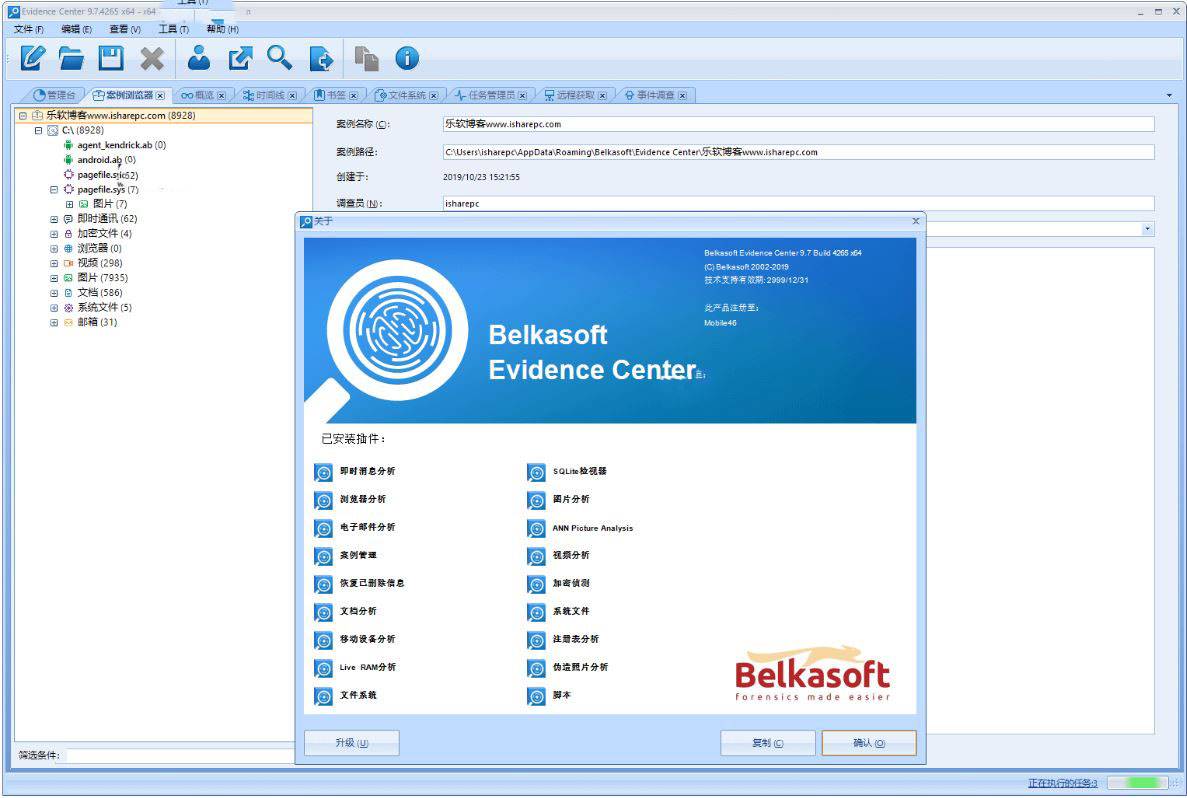1187x798 pixels.
Task: Click the 即时消息分析 plugin icon
Action: coord(323,472)
